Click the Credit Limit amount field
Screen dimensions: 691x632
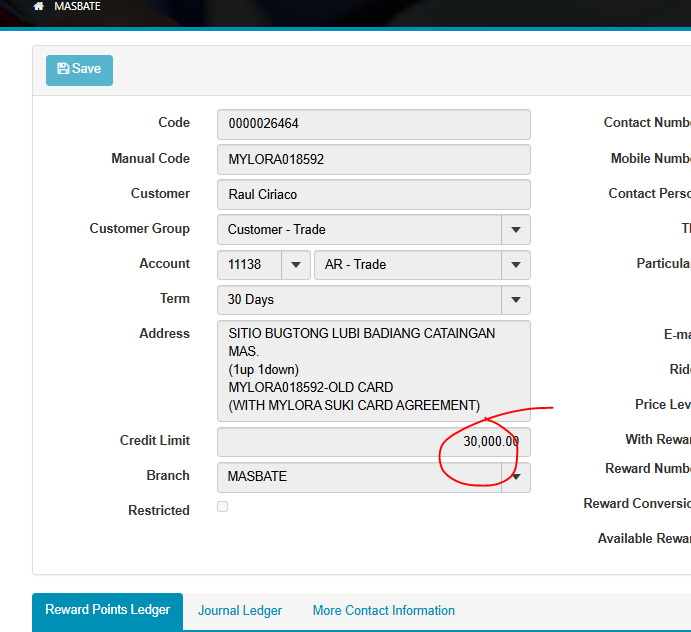373,442
